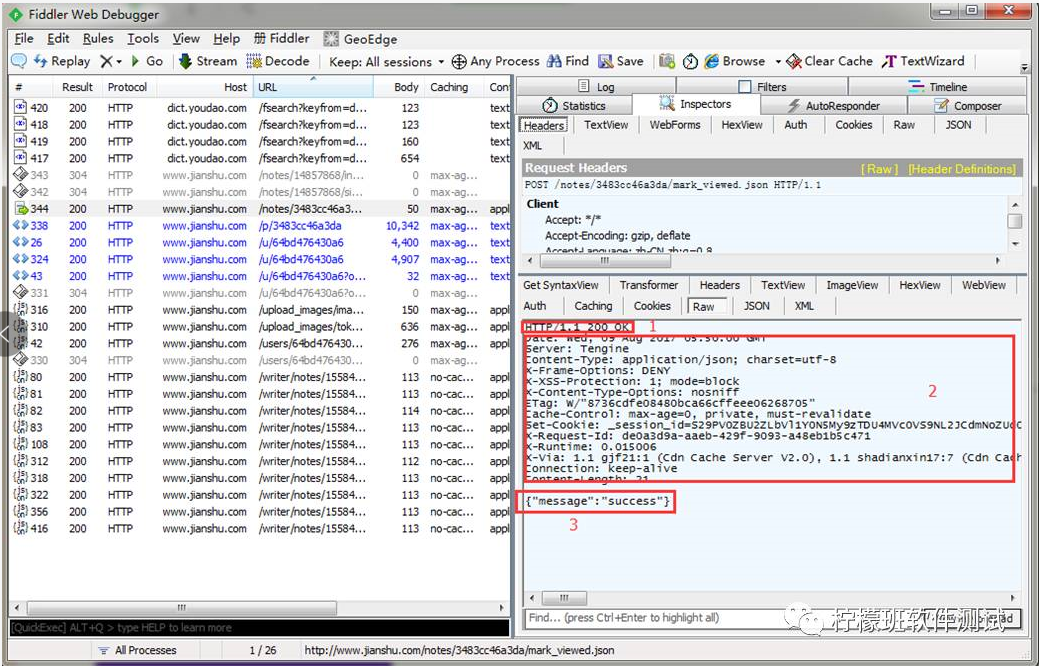
Task: Toggle Decode mode
Action: tap(278, 62)
